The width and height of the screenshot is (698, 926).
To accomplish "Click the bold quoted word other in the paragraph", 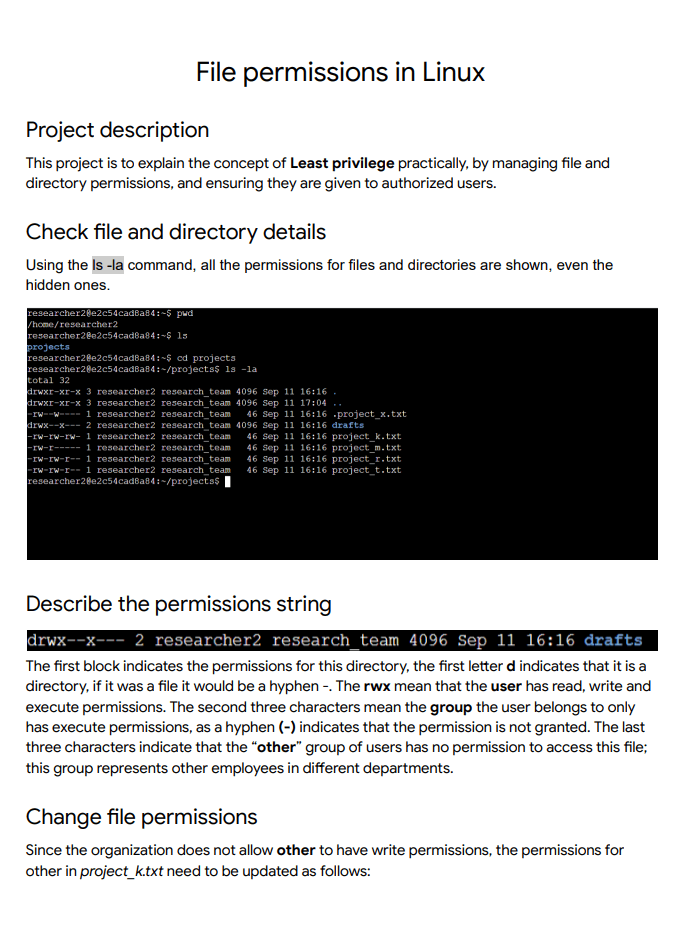I will 276,747.
